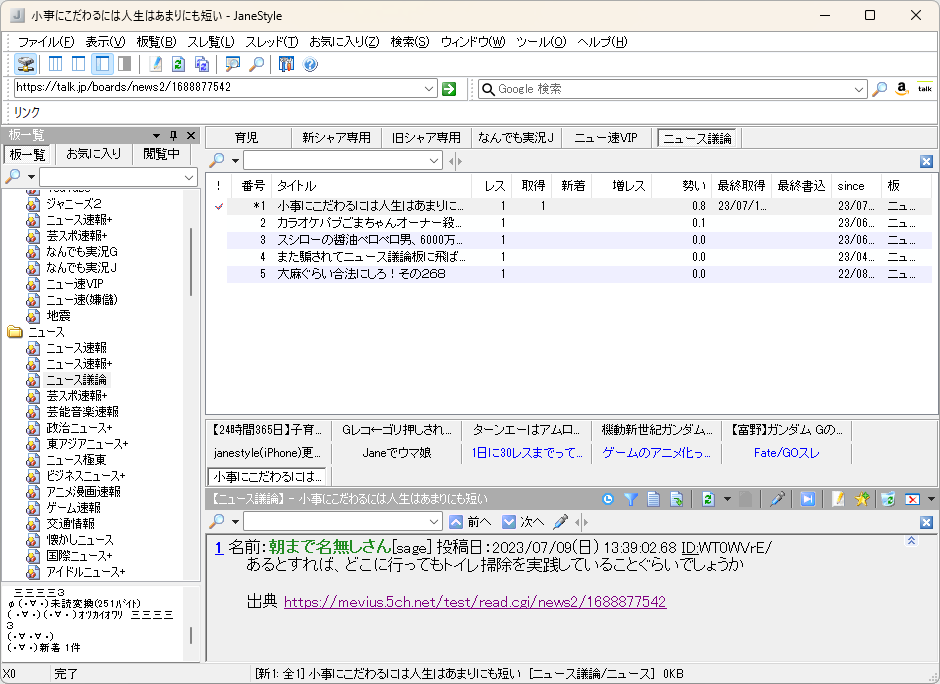Select the ビジネスニュース+ board
The image size is (940, 684).
coord(86,476)
